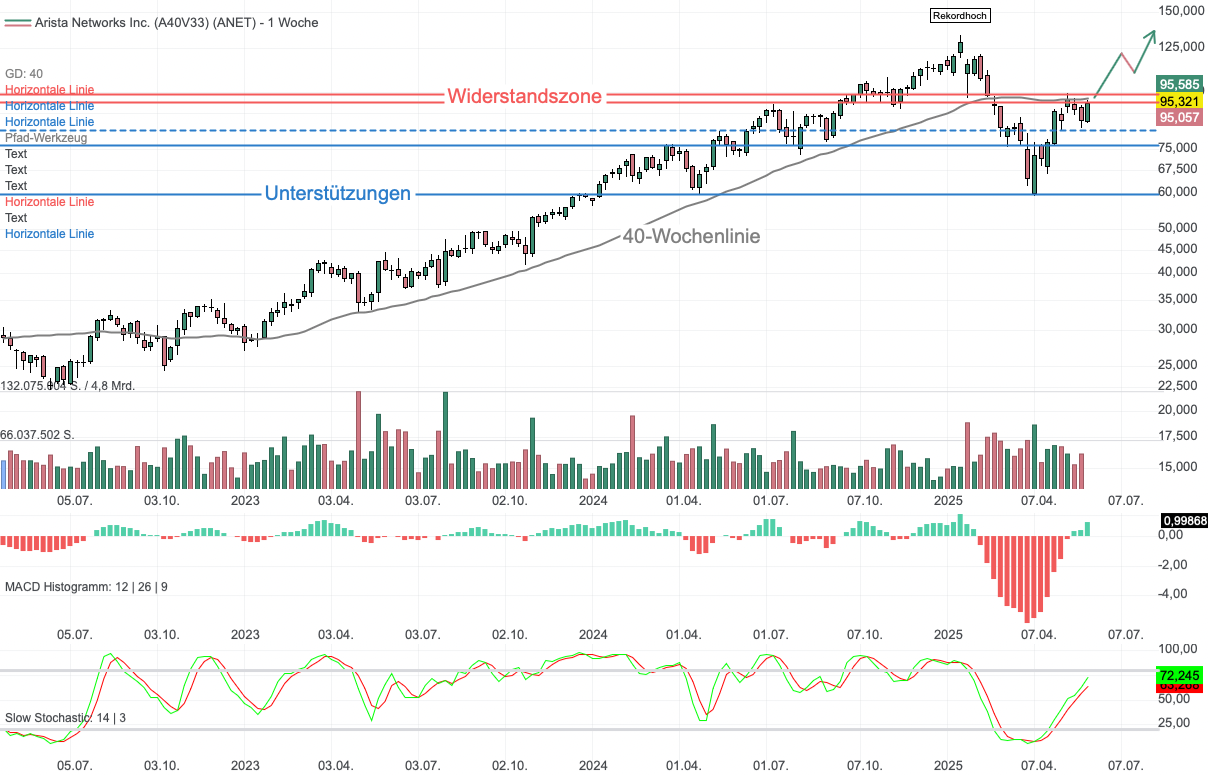The height and width of the screenshot is (775, 1208).
Task: Click the 150,000 price axis label
Action: [1180, 11]
